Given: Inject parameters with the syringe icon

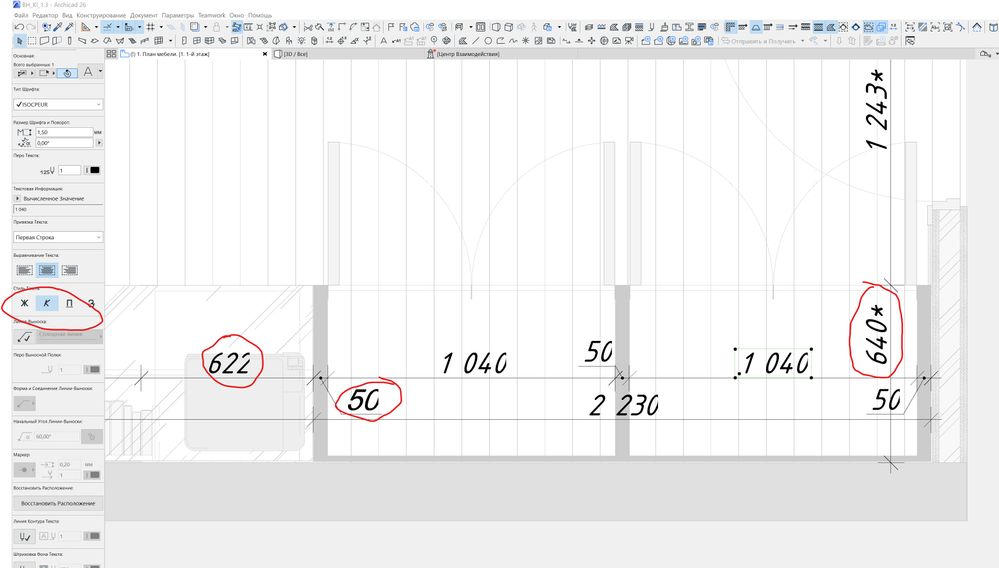Looking at the screenshot, I should [69, 27].
